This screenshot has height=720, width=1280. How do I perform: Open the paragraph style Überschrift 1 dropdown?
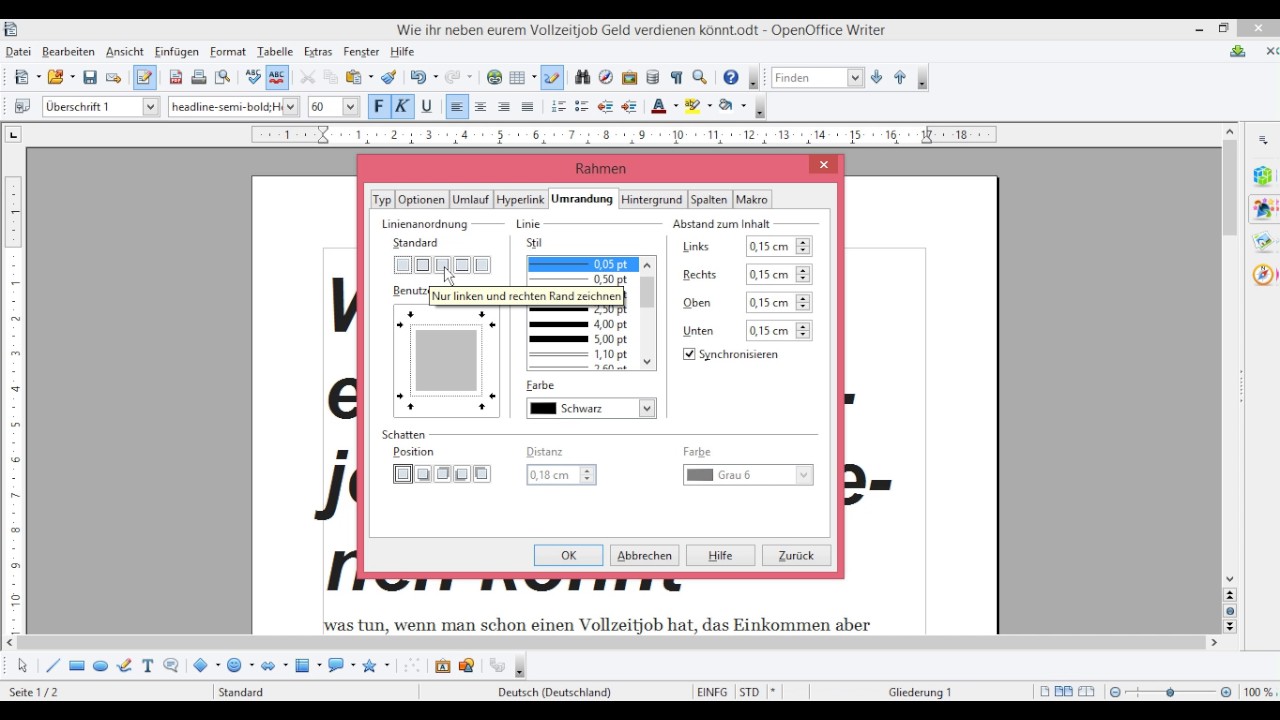pos(151,106)
